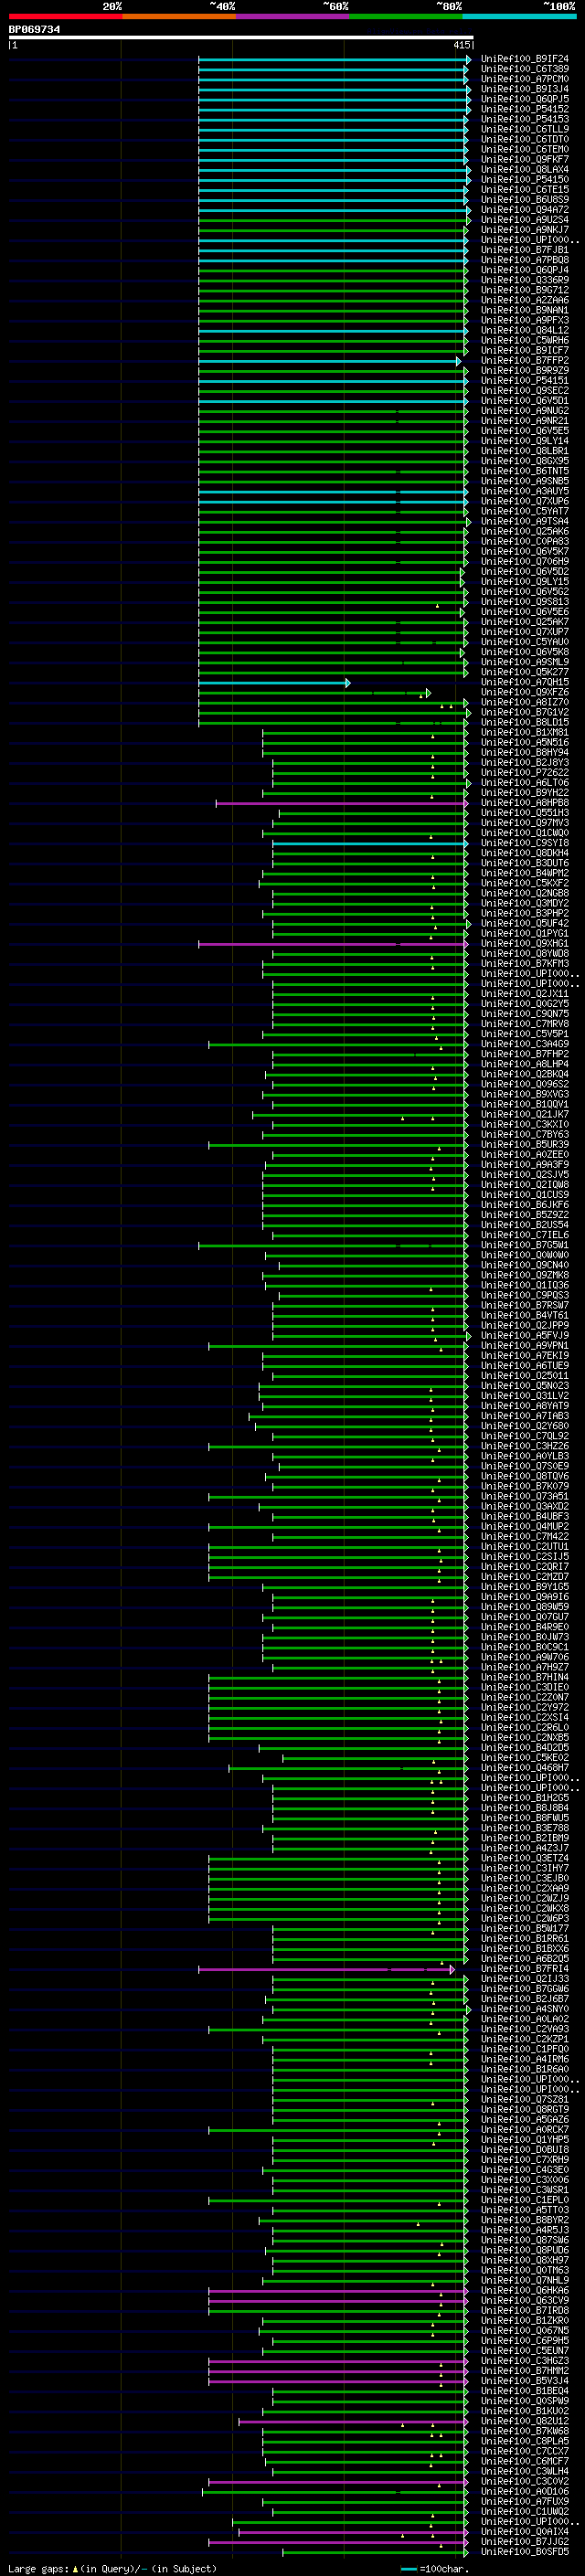Open the UniRef100_P54153 hit
This screenshot has height=2576, width=585.
click(524, 119)
